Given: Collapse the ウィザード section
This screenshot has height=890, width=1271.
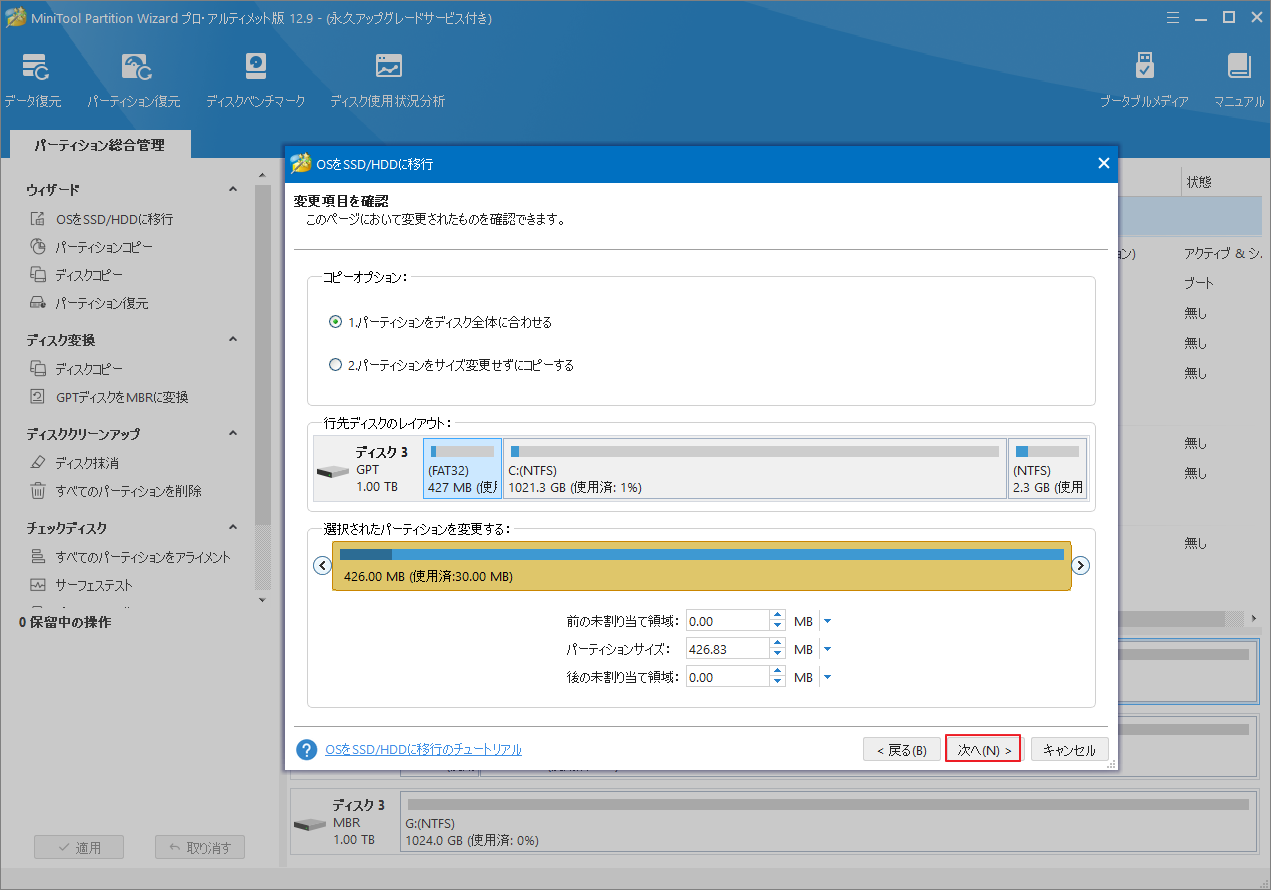Looking at the screenshot, I should (x=233, y=189).
